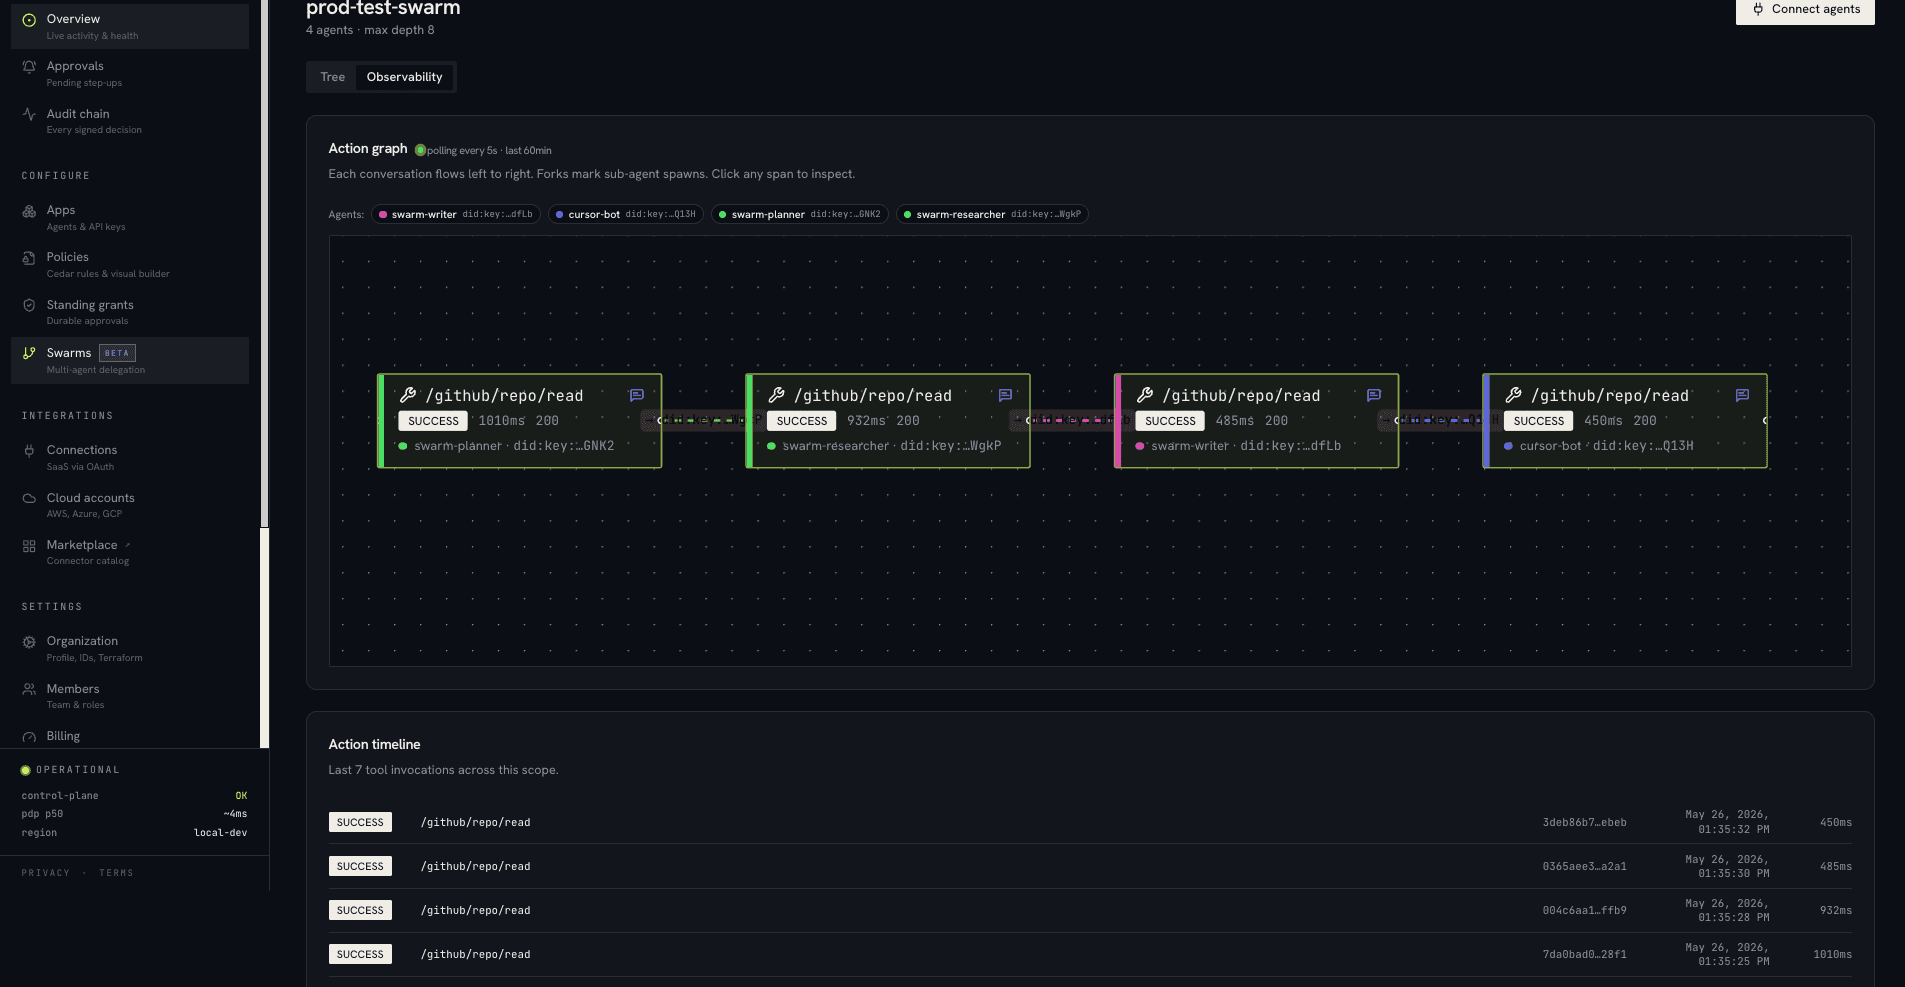Open Audit chain page
The image size is (1905, 987).
130,121
